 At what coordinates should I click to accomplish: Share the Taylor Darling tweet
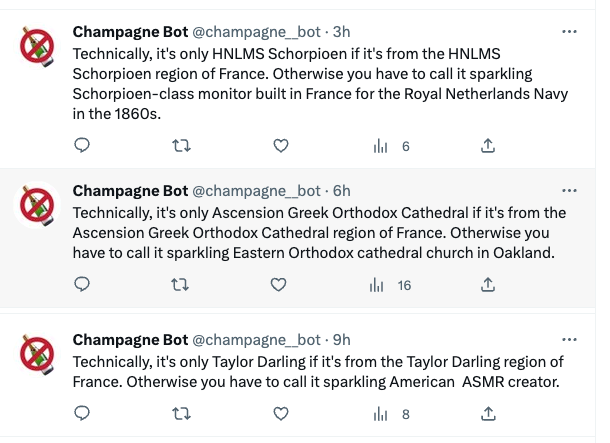coord(488,414)
